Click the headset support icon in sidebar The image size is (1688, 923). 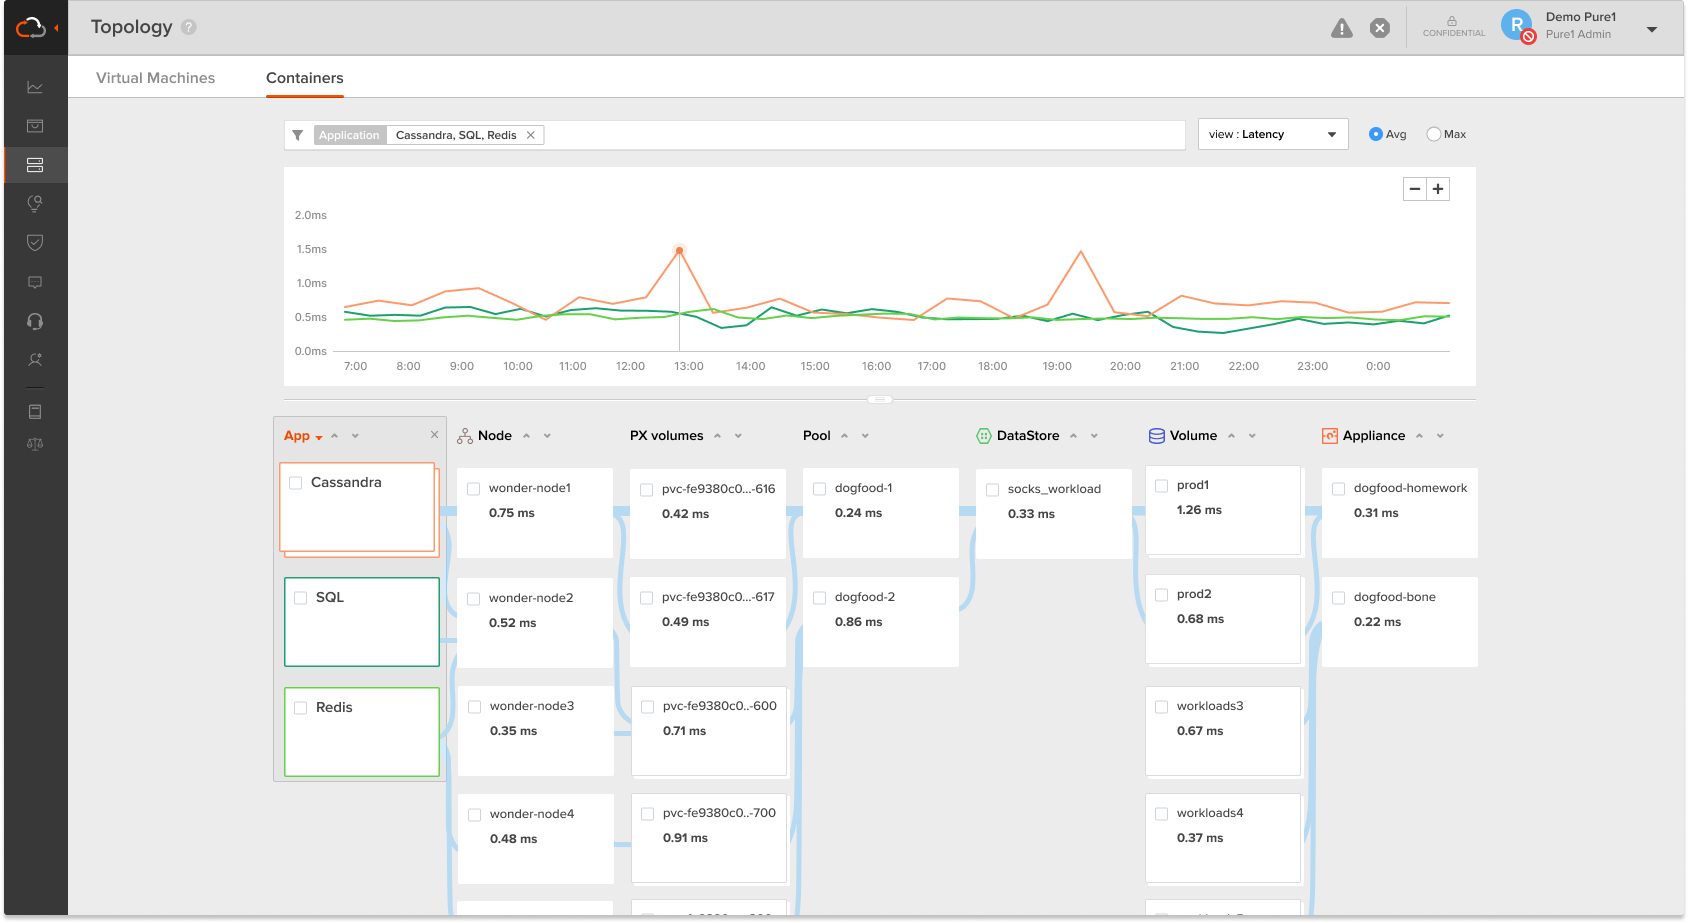pos(35,321)
